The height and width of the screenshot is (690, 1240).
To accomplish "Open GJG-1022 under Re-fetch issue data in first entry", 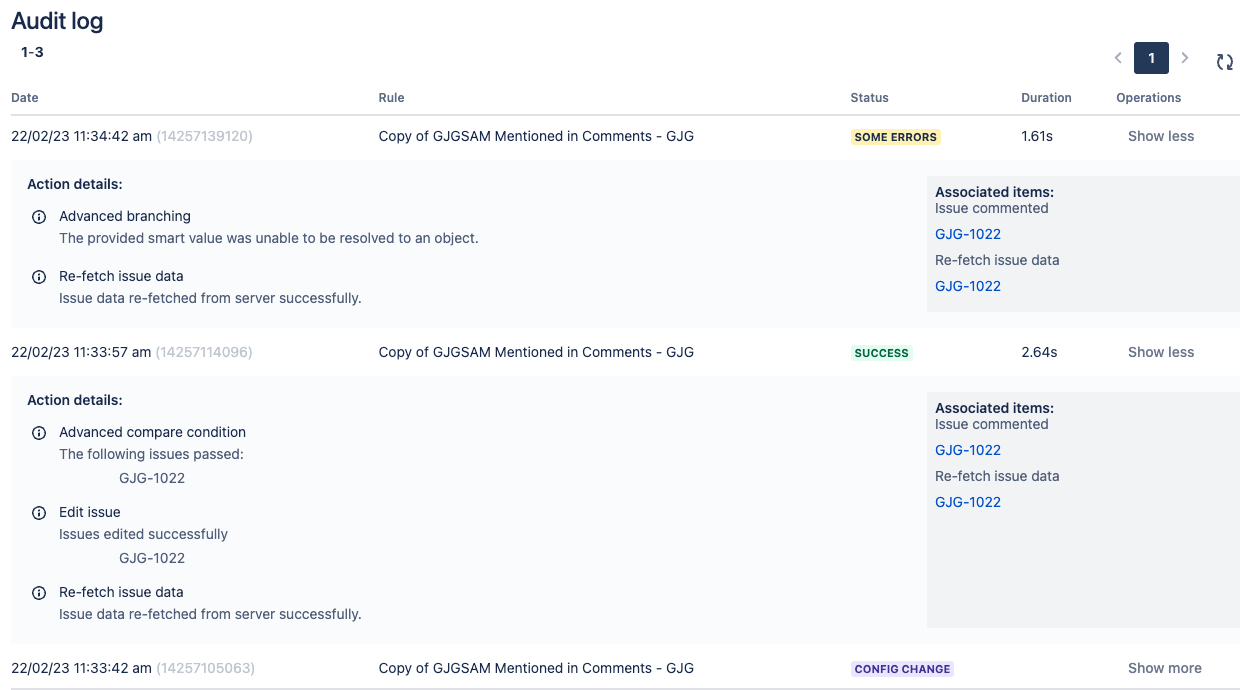I will click(967, 286).
